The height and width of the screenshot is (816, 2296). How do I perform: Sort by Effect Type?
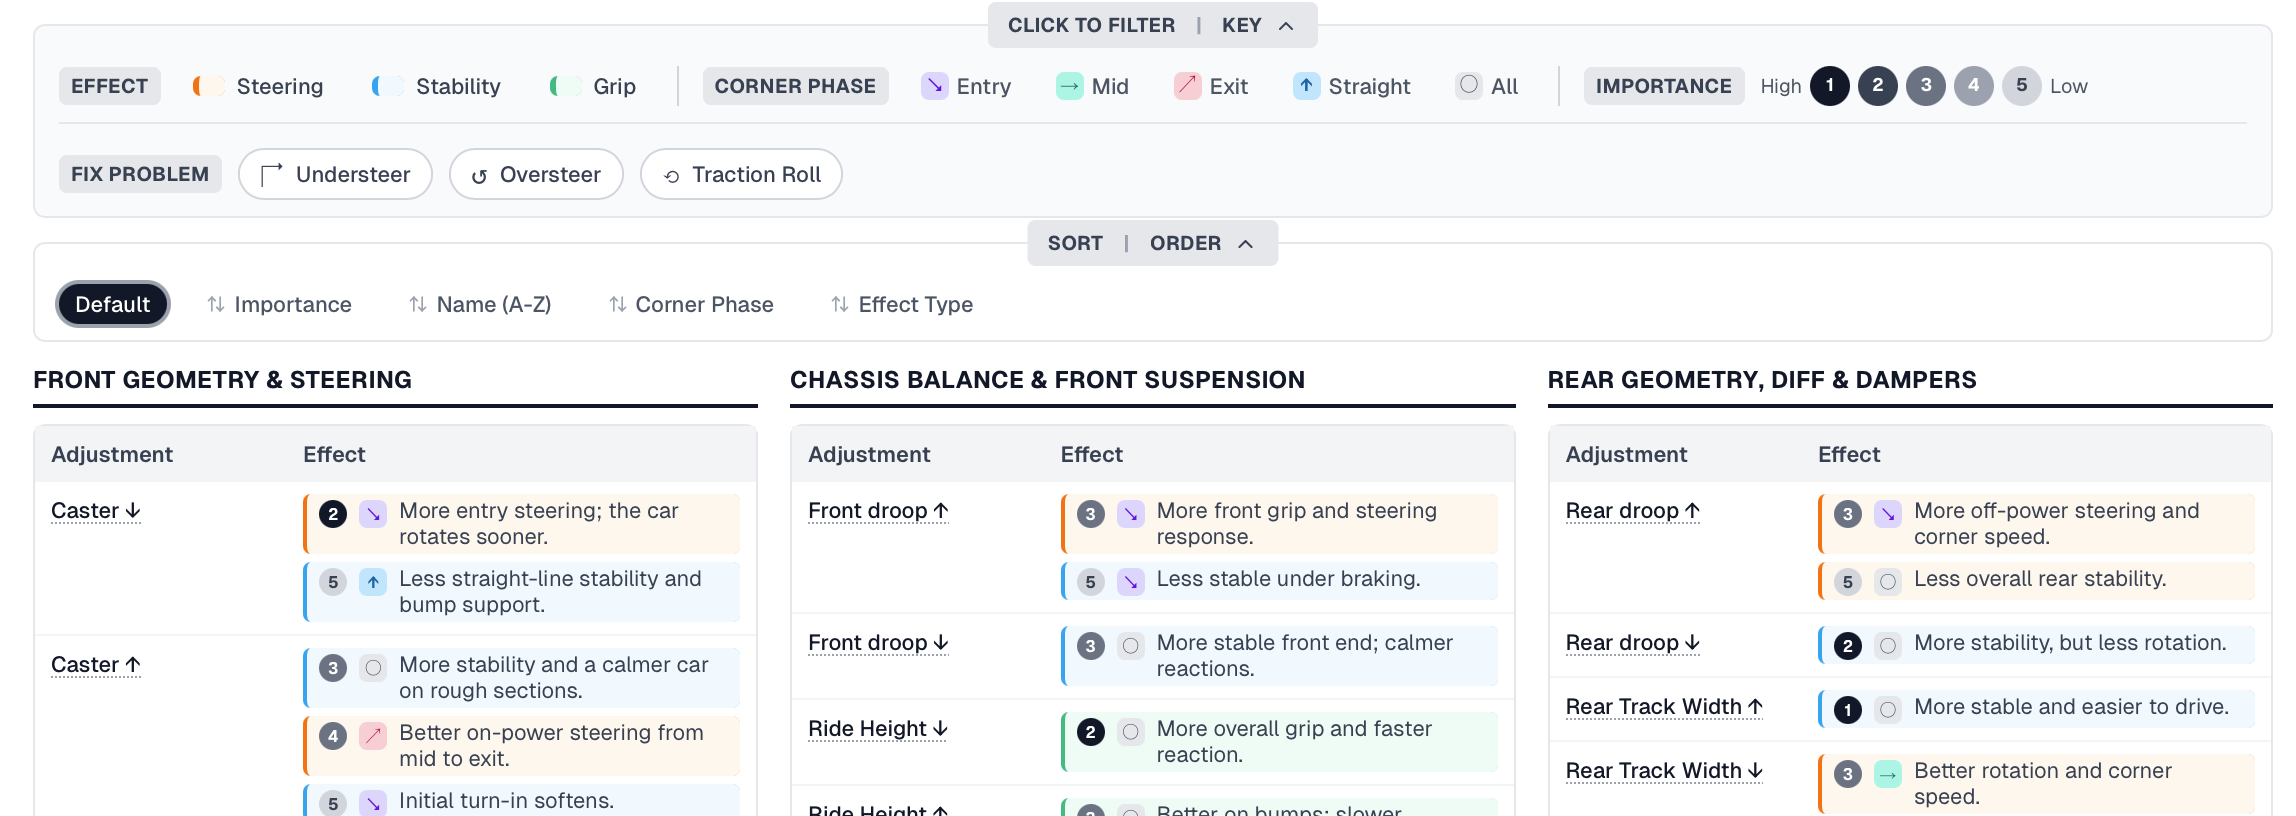[x=902, y=304]
